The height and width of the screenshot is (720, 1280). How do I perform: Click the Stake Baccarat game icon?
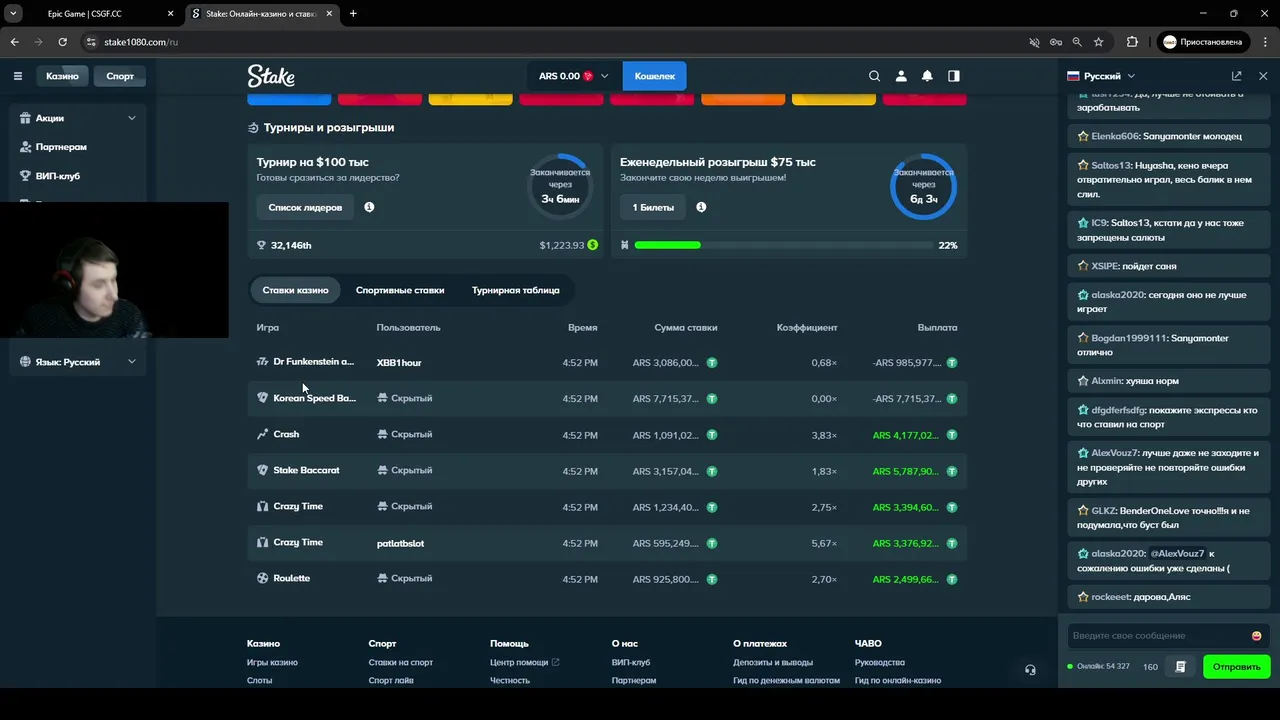click(x=262, y=470)
